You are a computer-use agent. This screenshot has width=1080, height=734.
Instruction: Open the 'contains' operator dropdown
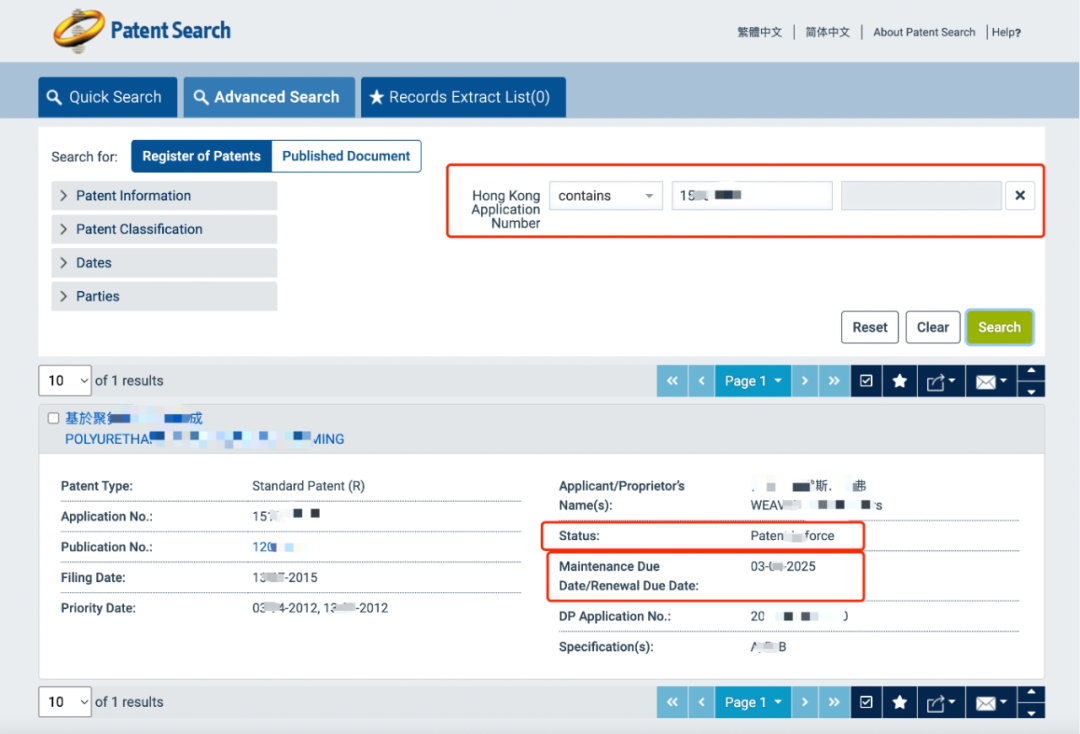605,196
